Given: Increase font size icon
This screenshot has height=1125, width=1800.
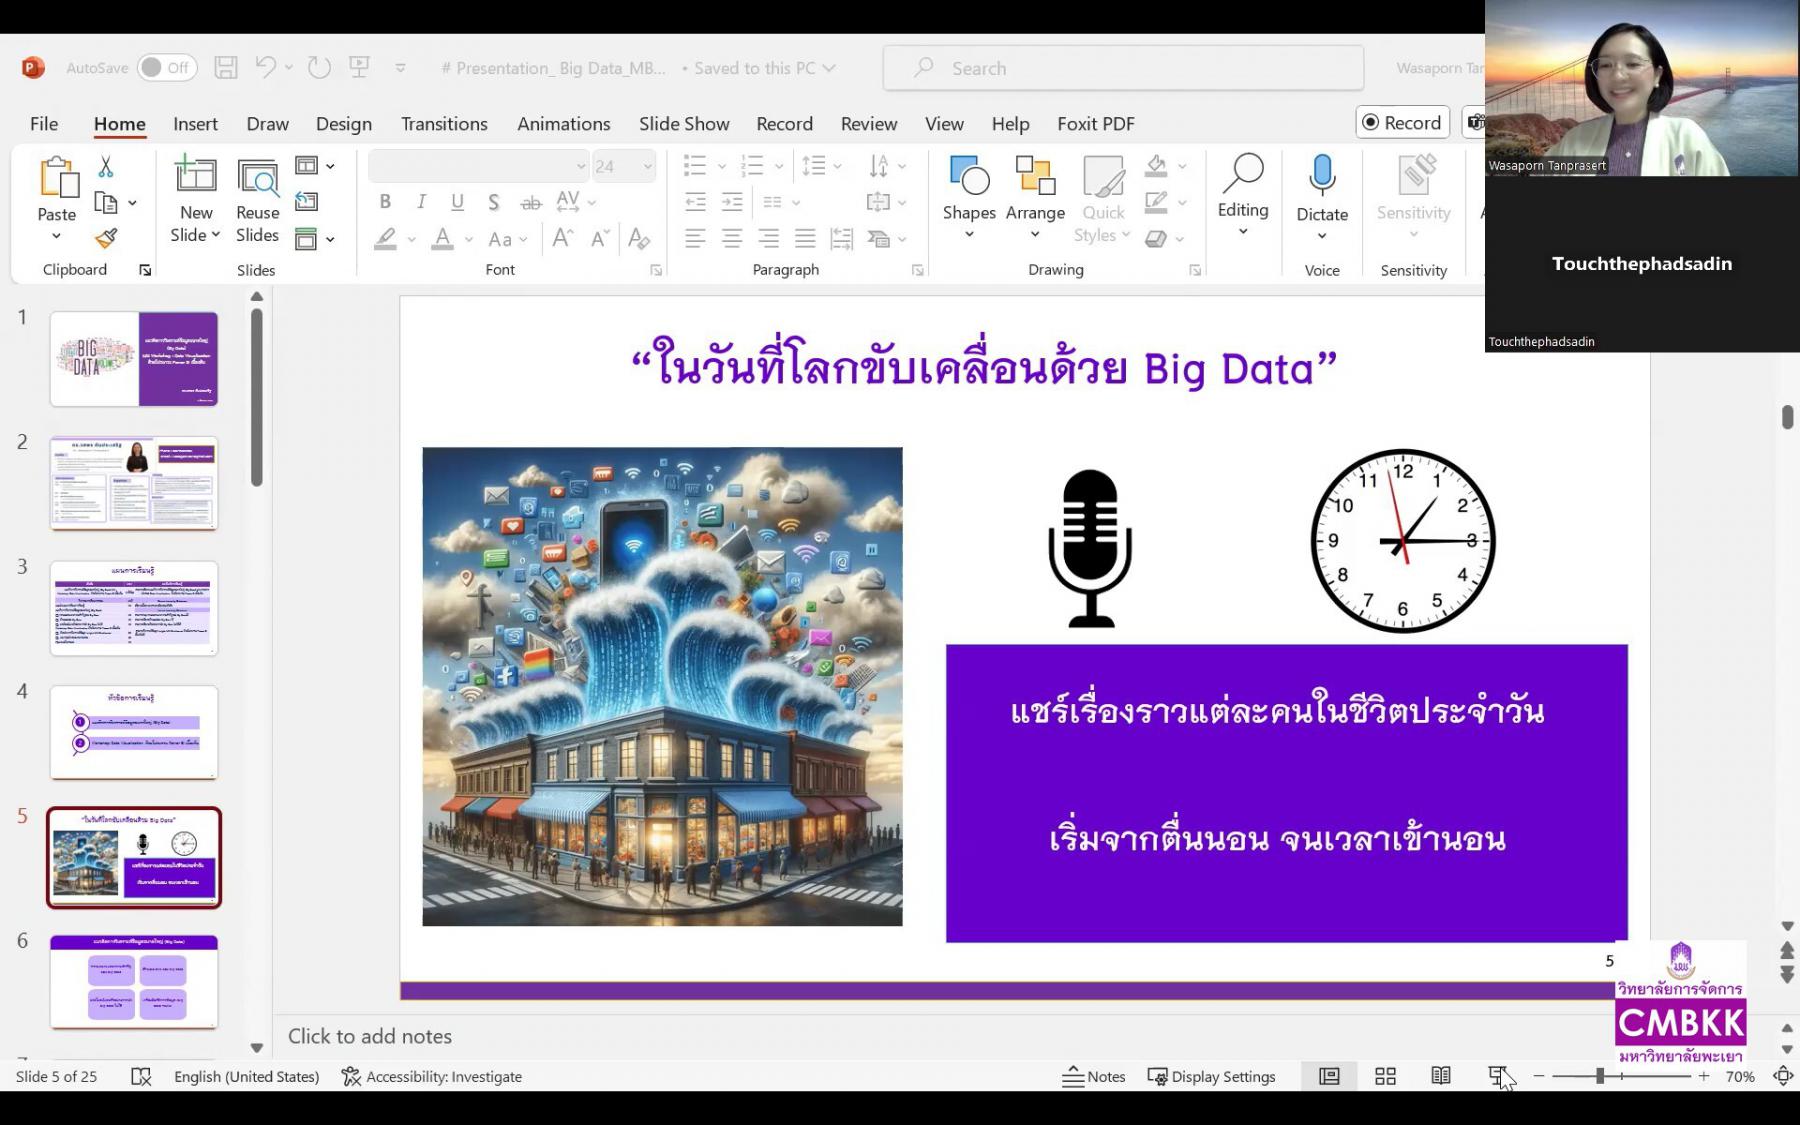Looking at the screenshot, I should click(562, 238).
